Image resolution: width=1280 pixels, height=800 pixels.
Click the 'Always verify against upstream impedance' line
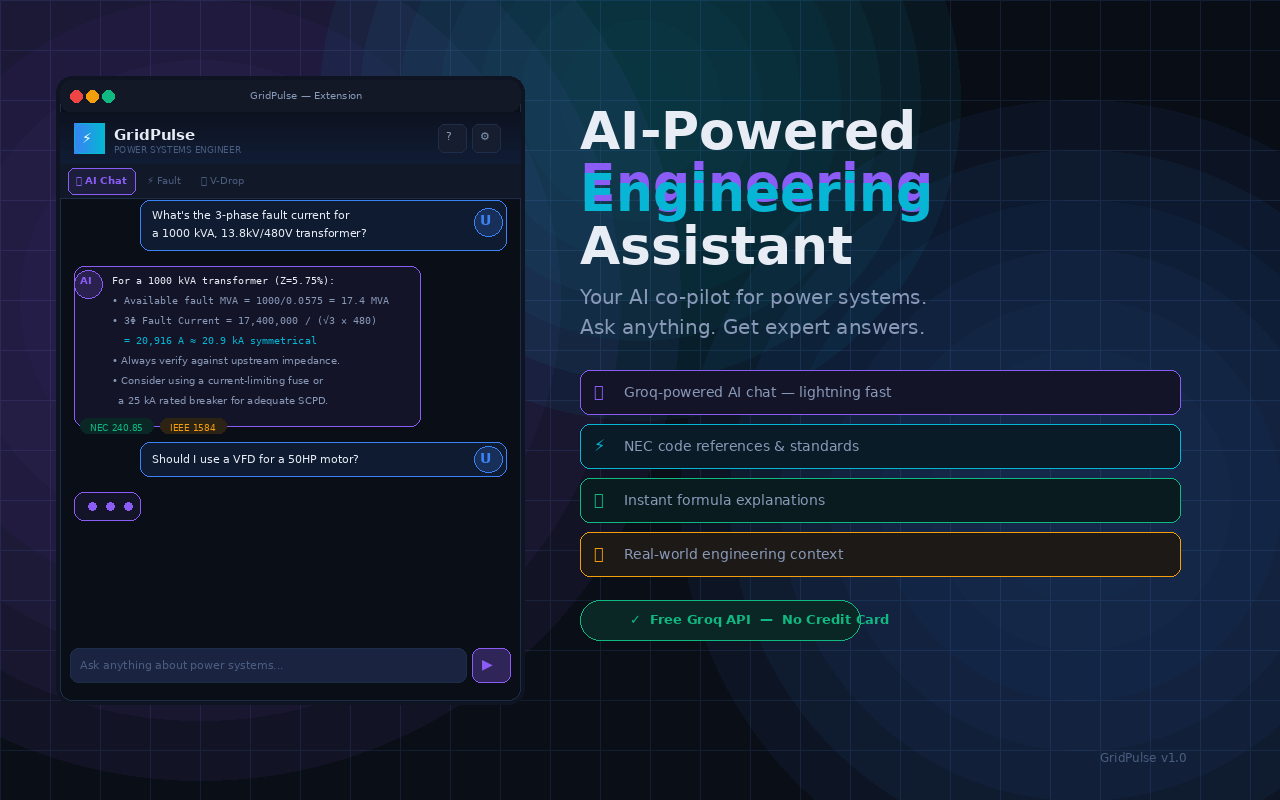click(226, 361)
